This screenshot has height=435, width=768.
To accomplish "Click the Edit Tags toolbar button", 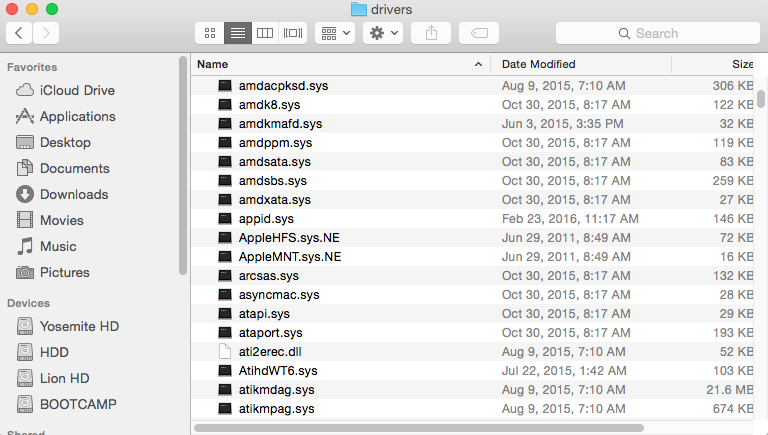I will [479, 33].
